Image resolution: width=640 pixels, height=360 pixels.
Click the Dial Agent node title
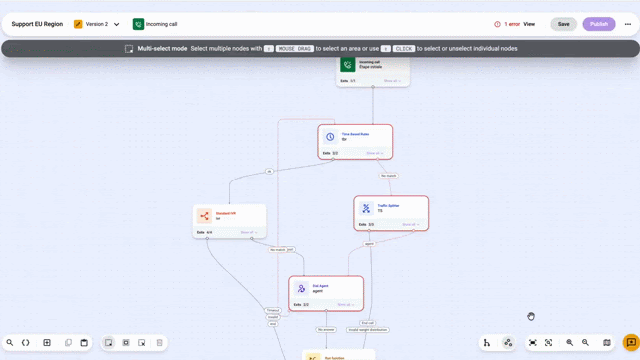[x=320, y=286]
